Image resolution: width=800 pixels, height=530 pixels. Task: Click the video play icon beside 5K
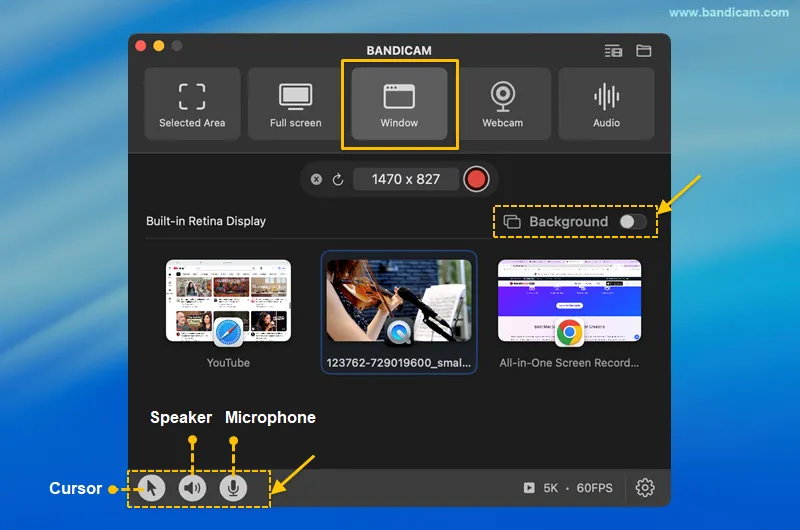pyautogui.click(x=529, y=488)
